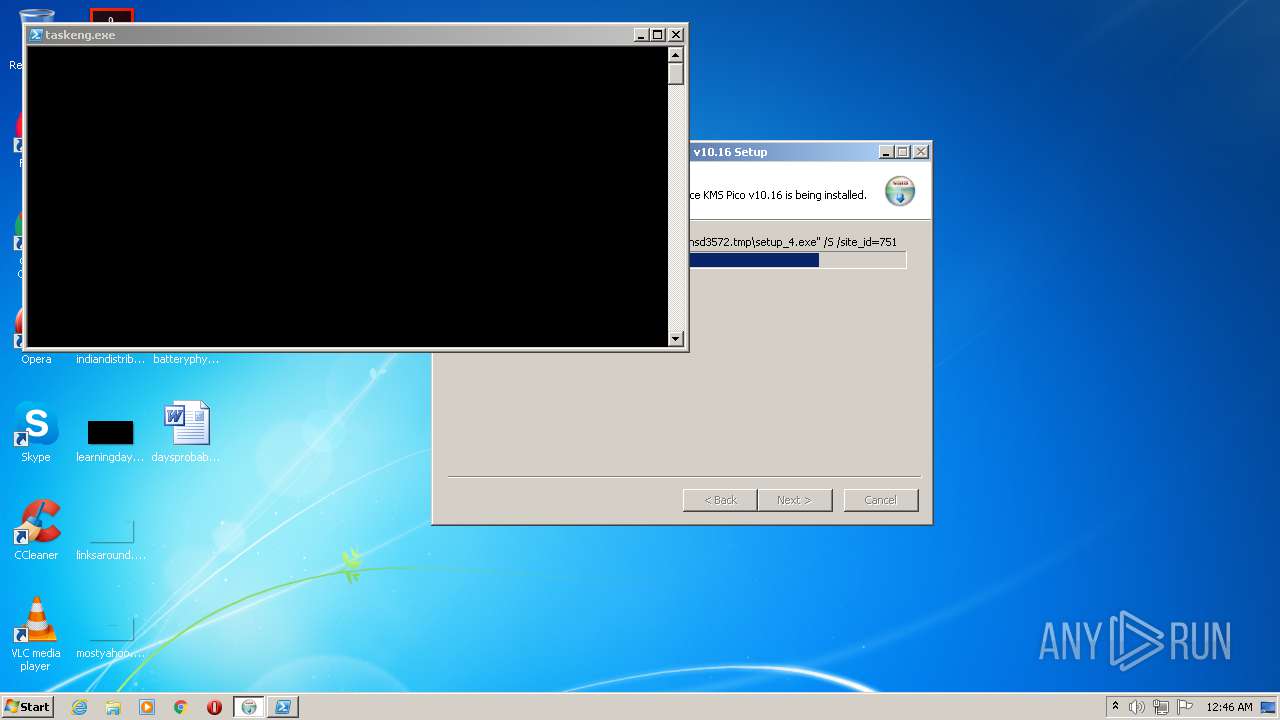Click scroll up arrow in taskeng.exe
Image resolution: width=1280 pixels, height=720 pixels.
point(676,55)
